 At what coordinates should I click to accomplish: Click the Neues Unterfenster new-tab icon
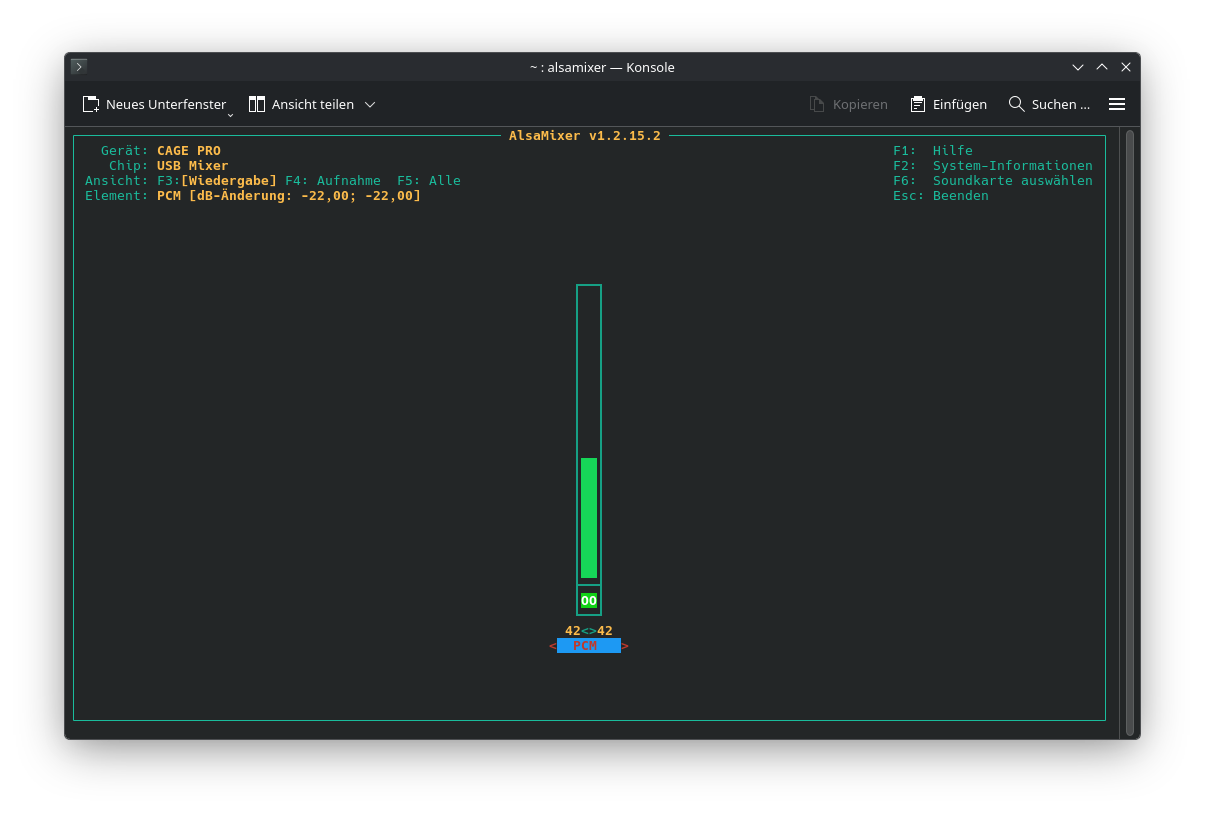[x=91, y=103]
